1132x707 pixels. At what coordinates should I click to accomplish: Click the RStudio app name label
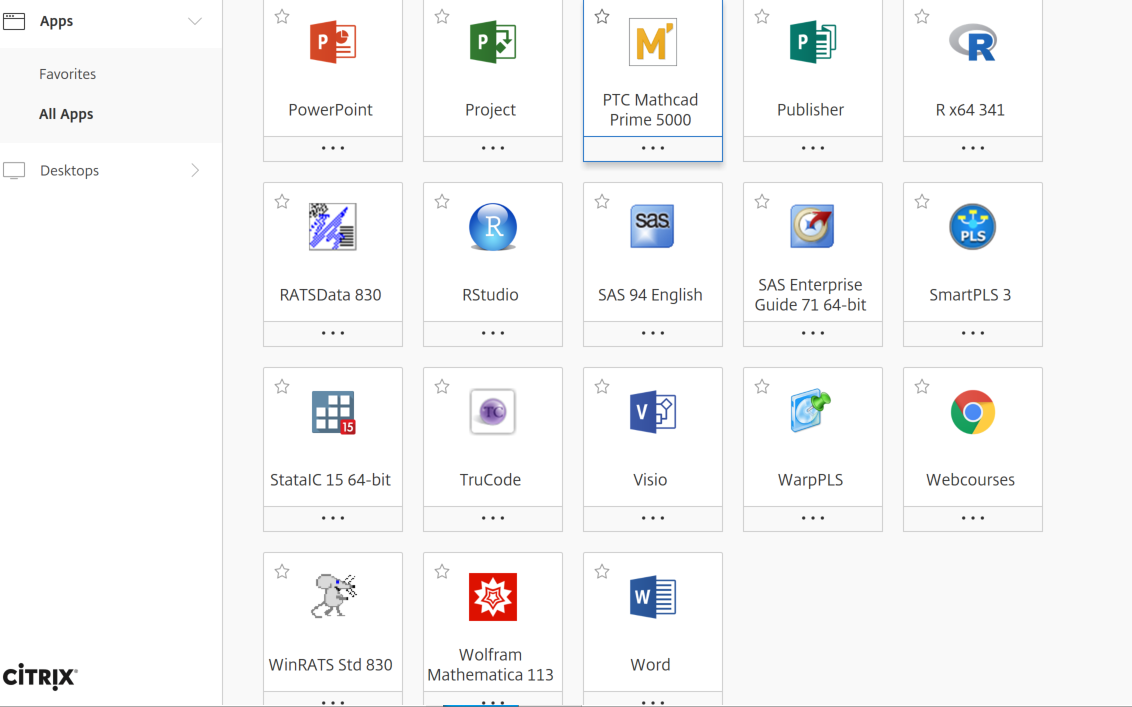tap(490, 295)
